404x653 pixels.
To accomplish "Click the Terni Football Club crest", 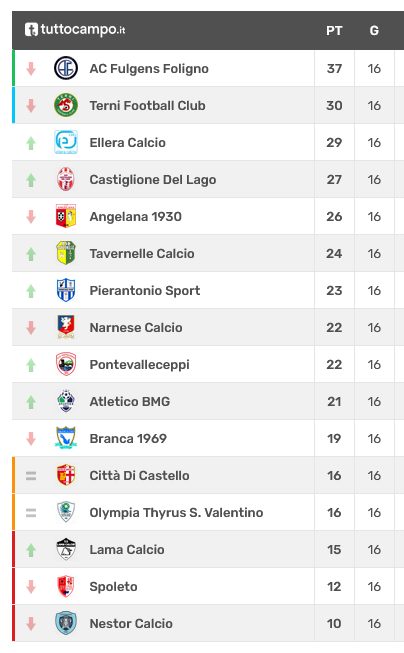I will click(x=66, y=105).
